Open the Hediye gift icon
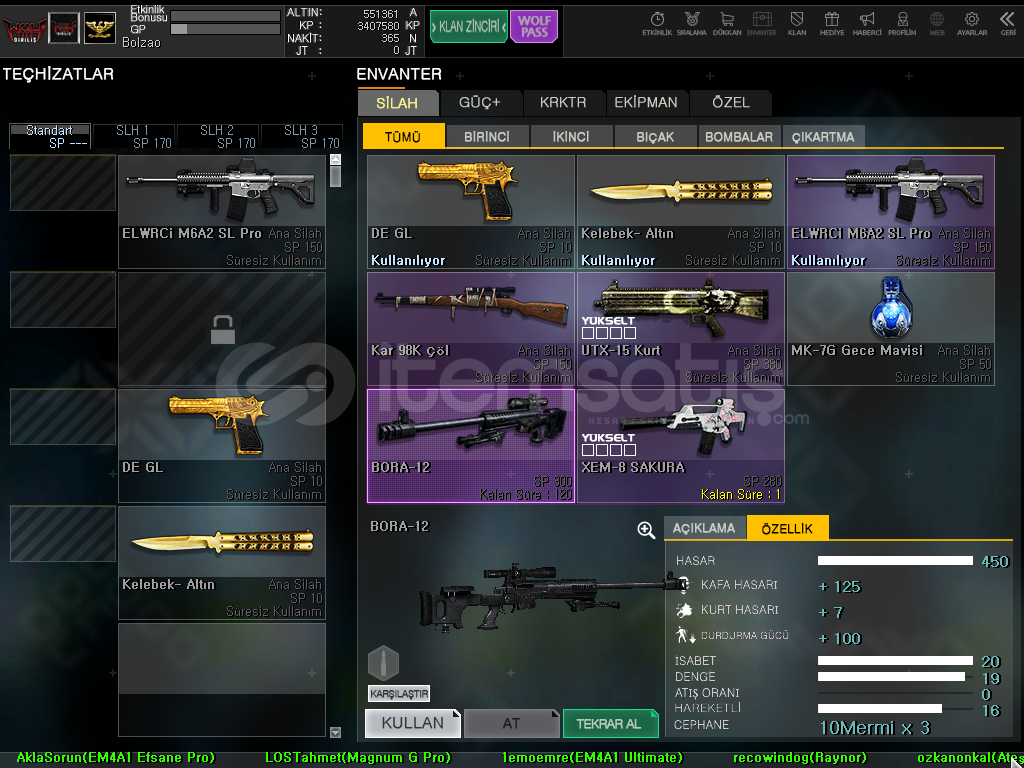Image resolution: width=1024 pixels, height=768 pixels. pyautogui.click(x=831, y=24)
